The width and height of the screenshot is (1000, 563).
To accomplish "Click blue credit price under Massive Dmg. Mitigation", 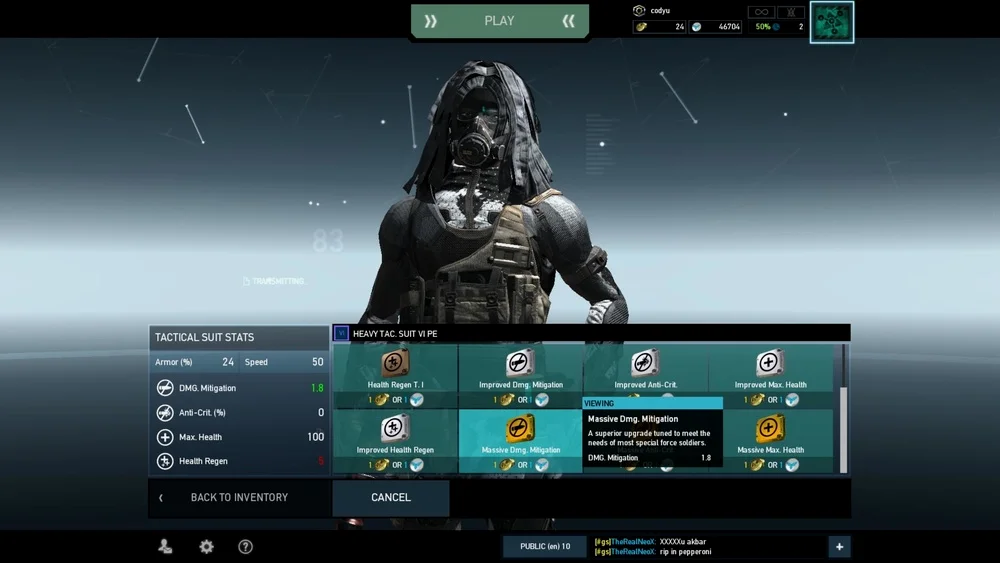I will (539, 465).
